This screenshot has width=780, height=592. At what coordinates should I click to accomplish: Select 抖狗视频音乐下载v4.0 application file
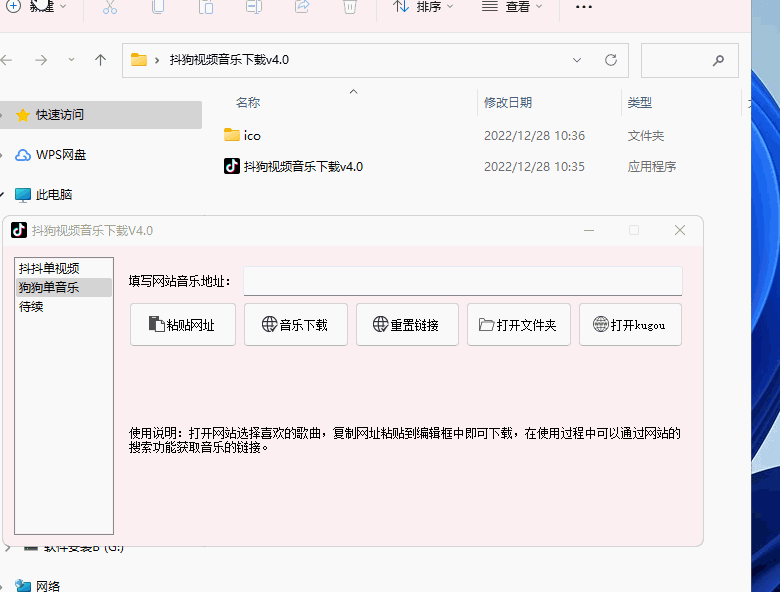303,166
